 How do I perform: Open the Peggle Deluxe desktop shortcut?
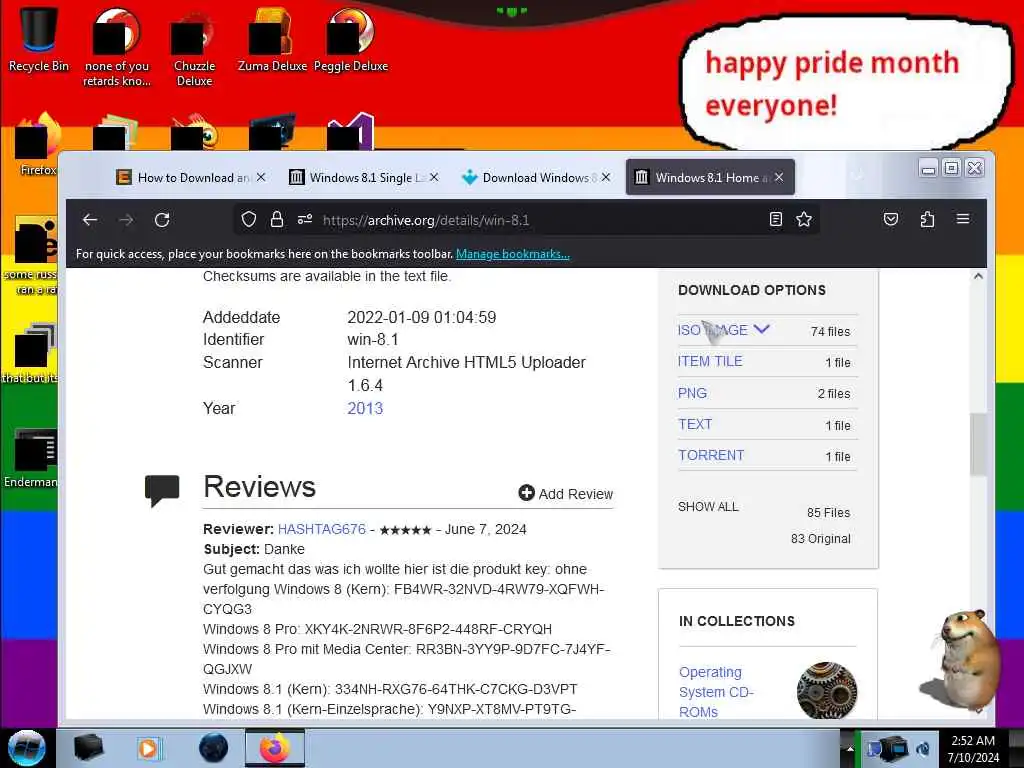(351, 39)
